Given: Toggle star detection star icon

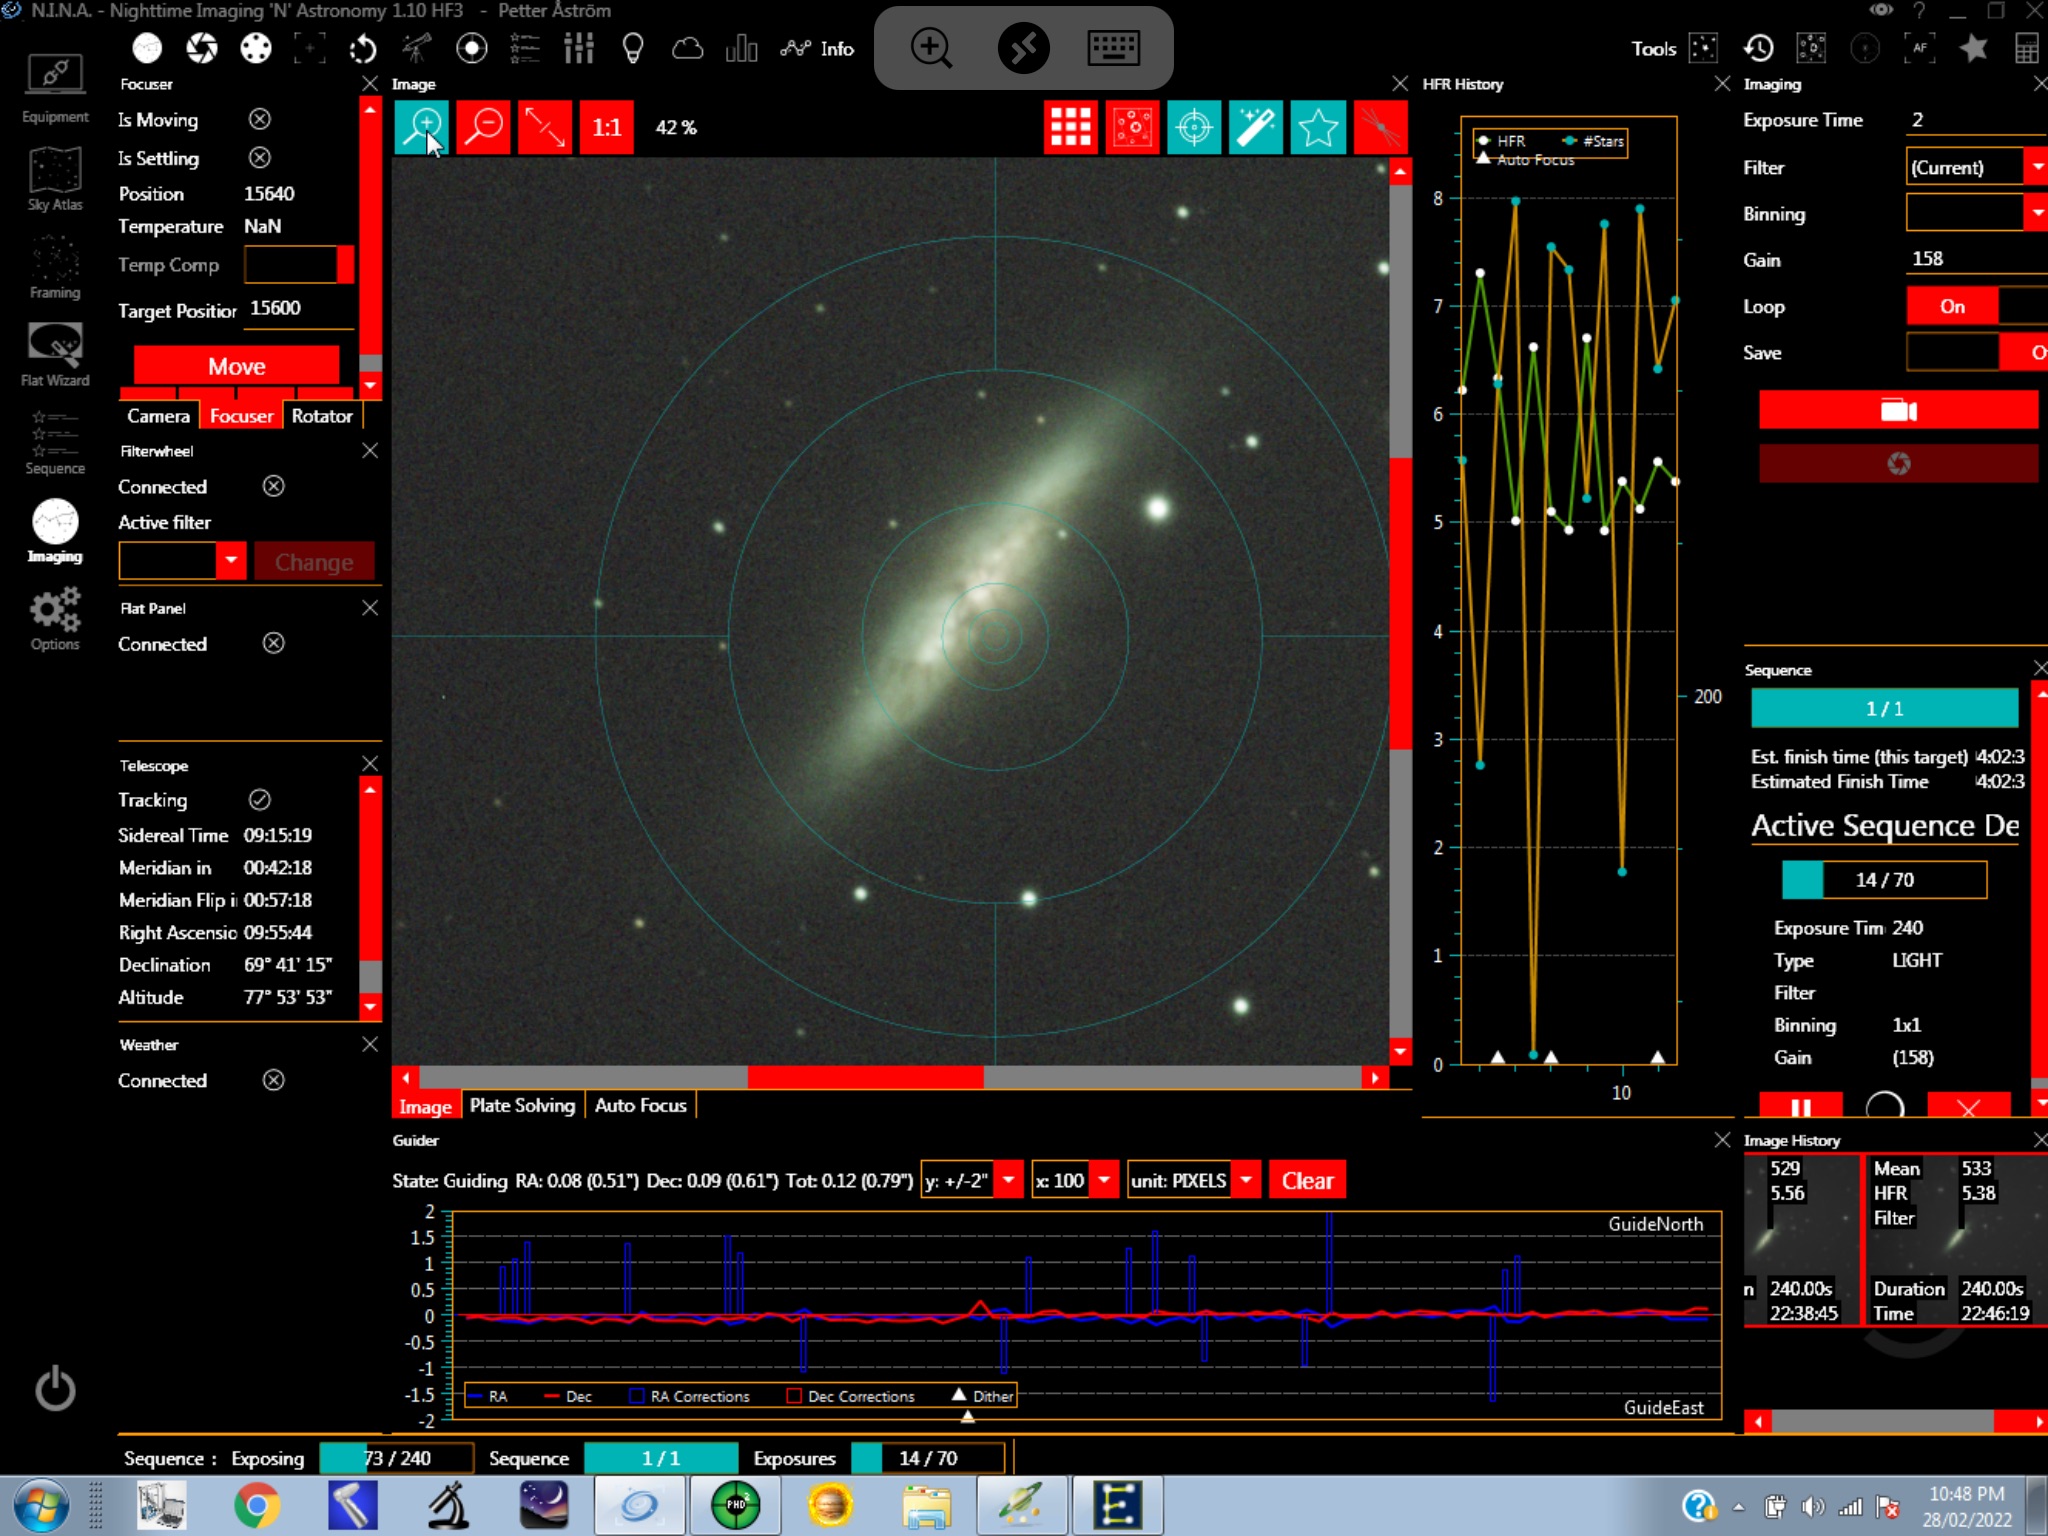Looking at the screenshot, I should (x=1318, y=127).
